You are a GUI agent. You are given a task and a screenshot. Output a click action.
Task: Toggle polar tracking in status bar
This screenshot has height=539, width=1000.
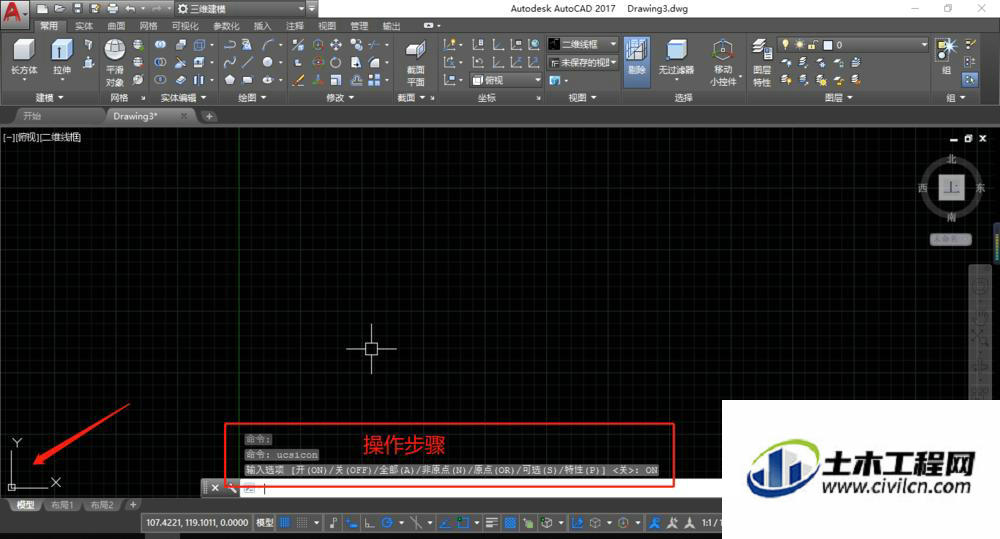tap(386, 523)
